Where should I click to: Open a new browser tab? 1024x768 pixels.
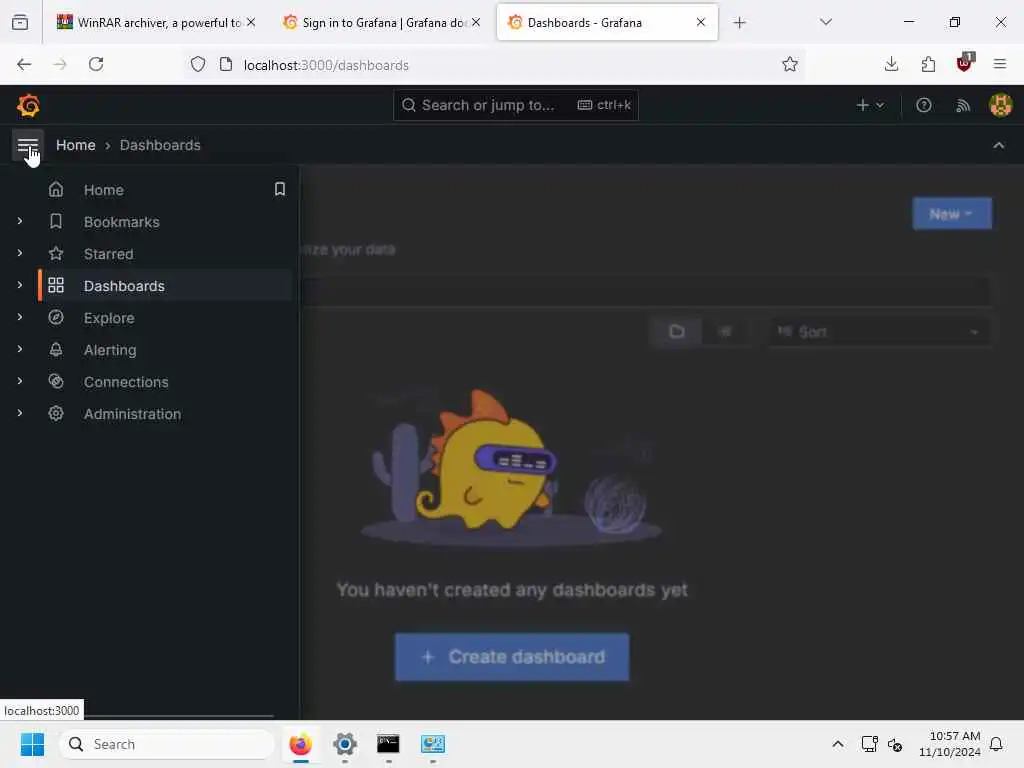[x=739, y=23]
